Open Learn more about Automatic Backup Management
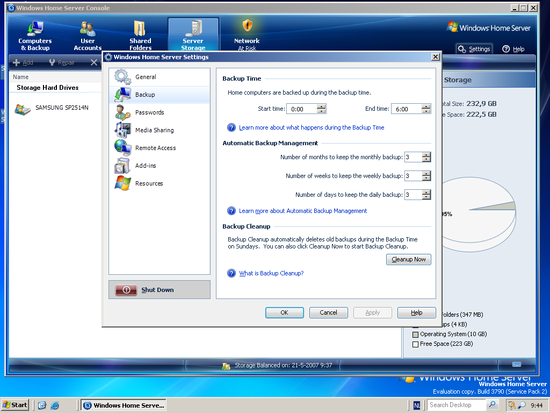The width and height of the screenshot is (550, 413). tap(303, 211)
